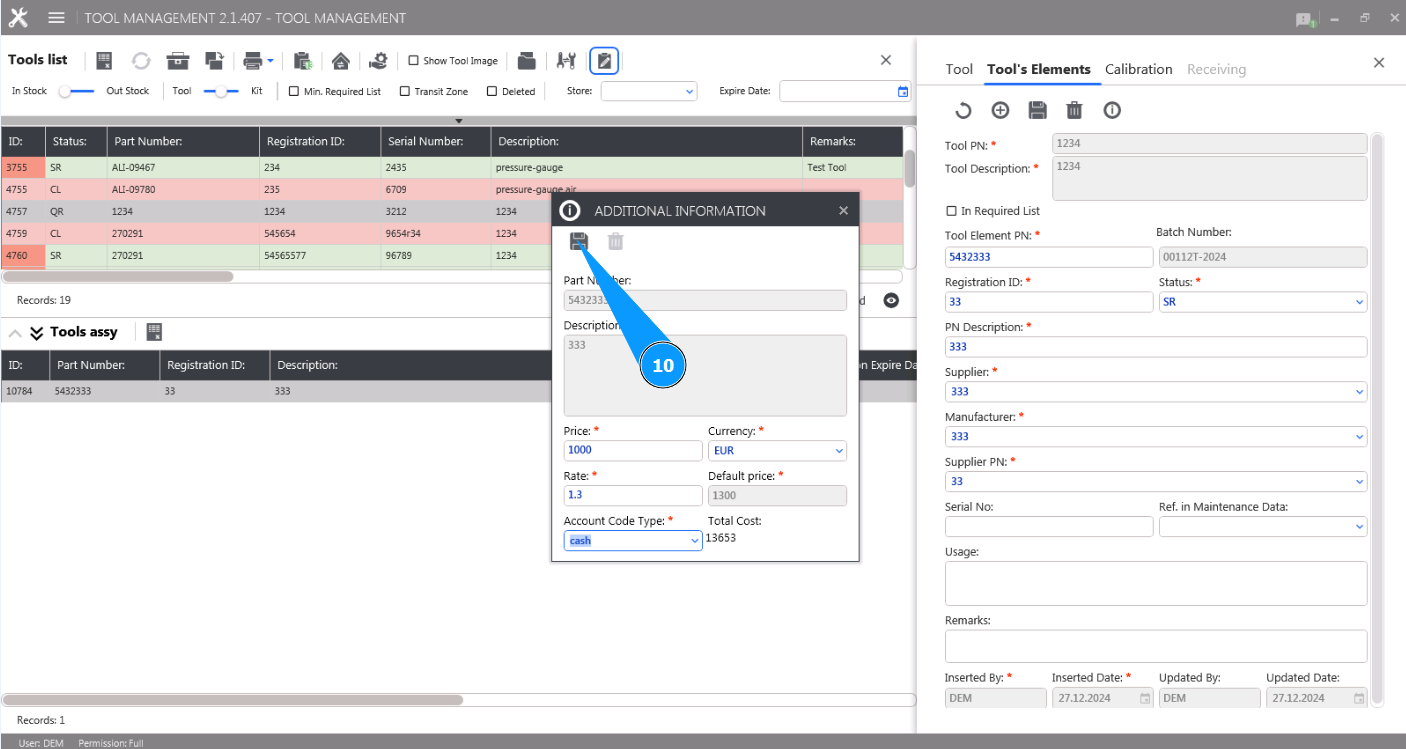Open the print options dropdown arrow
This screenshot has width=1406, height=749.
click(270, 61)
